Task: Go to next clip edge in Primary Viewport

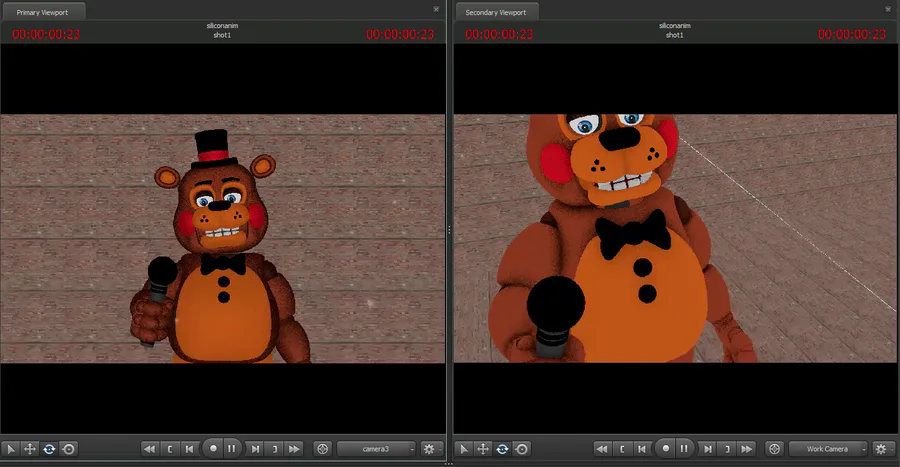Action: click(275, 449)
